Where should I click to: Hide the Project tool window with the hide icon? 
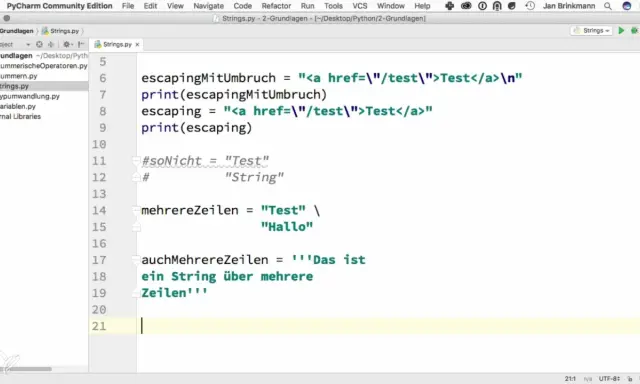tap(81, 44)
